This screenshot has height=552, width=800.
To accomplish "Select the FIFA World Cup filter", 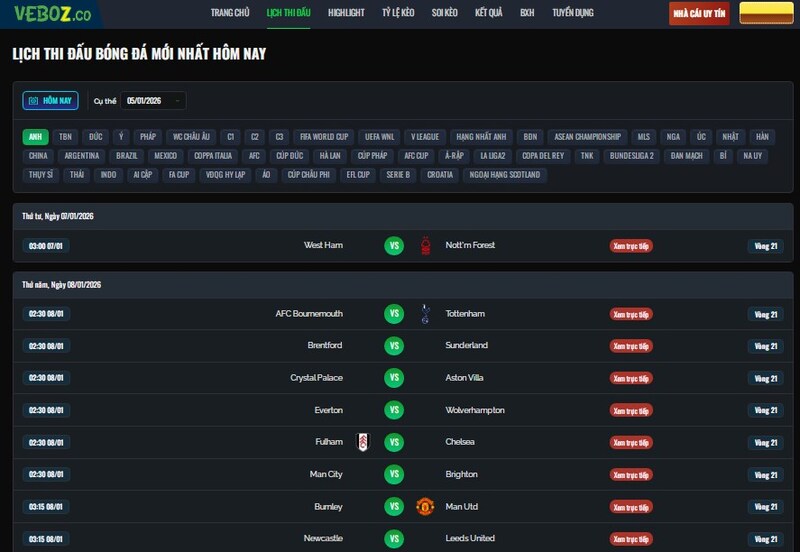I will point(324,137).
